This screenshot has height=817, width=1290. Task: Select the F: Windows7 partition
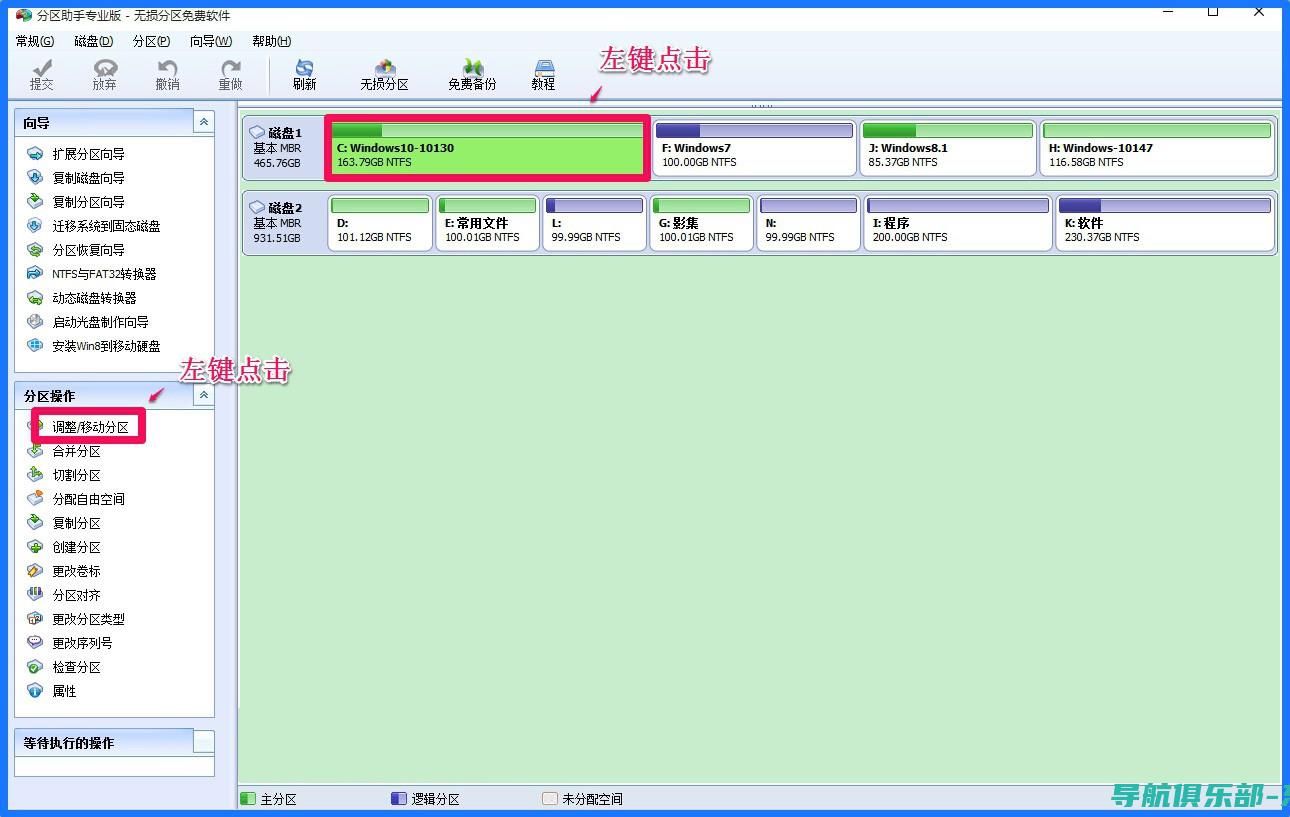754,148
